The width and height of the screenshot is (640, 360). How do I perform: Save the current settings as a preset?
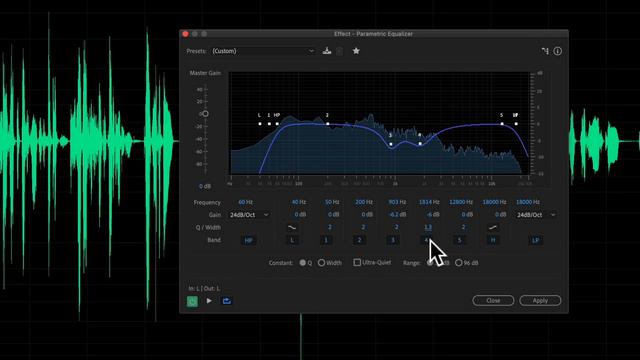pyautogui.click(x=327, y=51)
